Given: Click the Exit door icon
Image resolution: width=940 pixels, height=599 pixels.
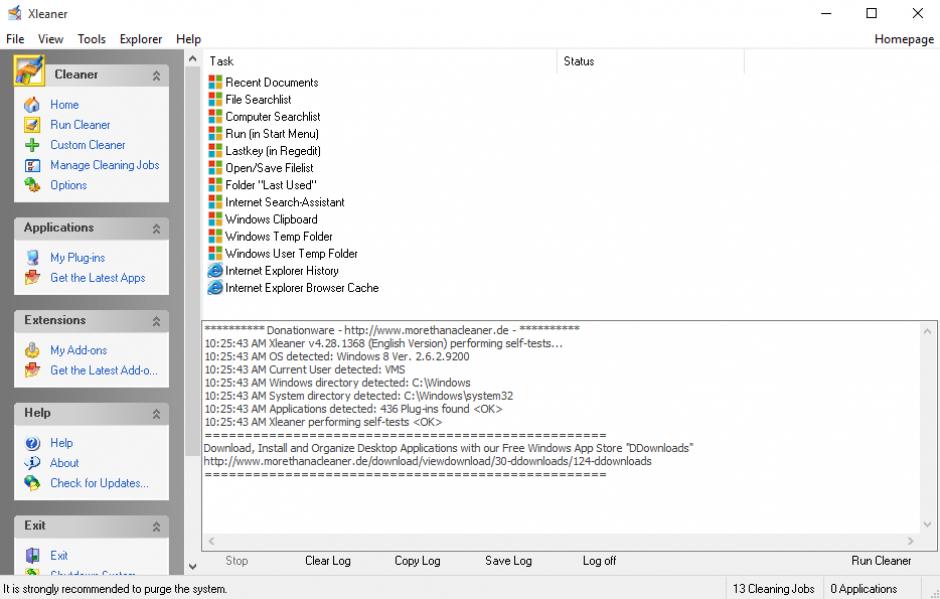Looking at the screenshot, I should coord(32,555).
